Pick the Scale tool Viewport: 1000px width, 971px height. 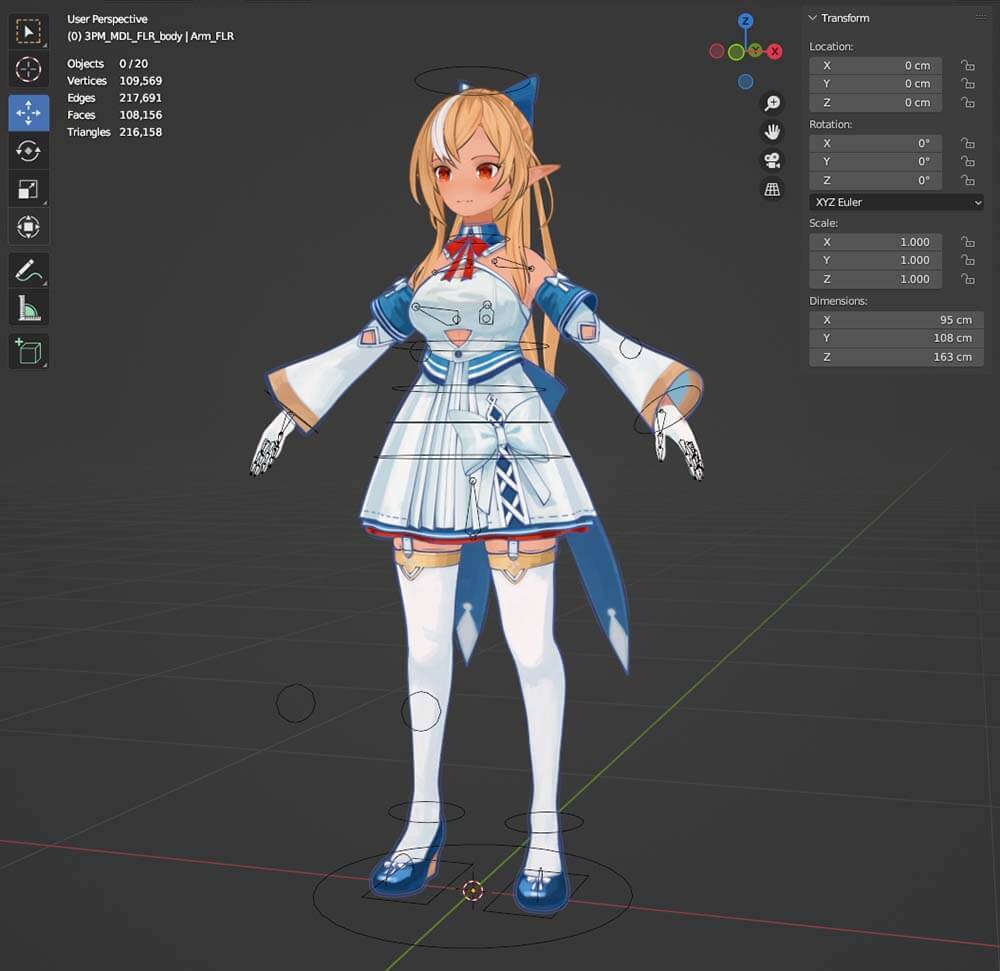(28, 189)
